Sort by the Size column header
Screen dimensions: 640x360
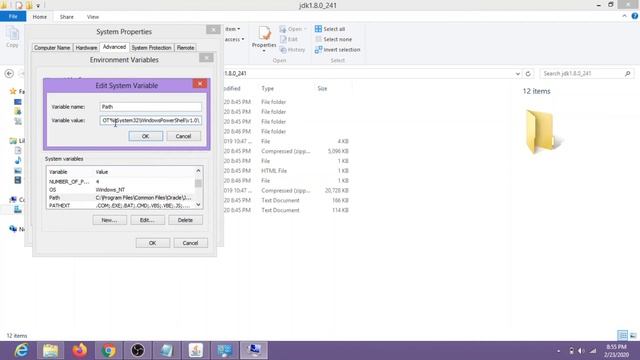click(322, 89)
